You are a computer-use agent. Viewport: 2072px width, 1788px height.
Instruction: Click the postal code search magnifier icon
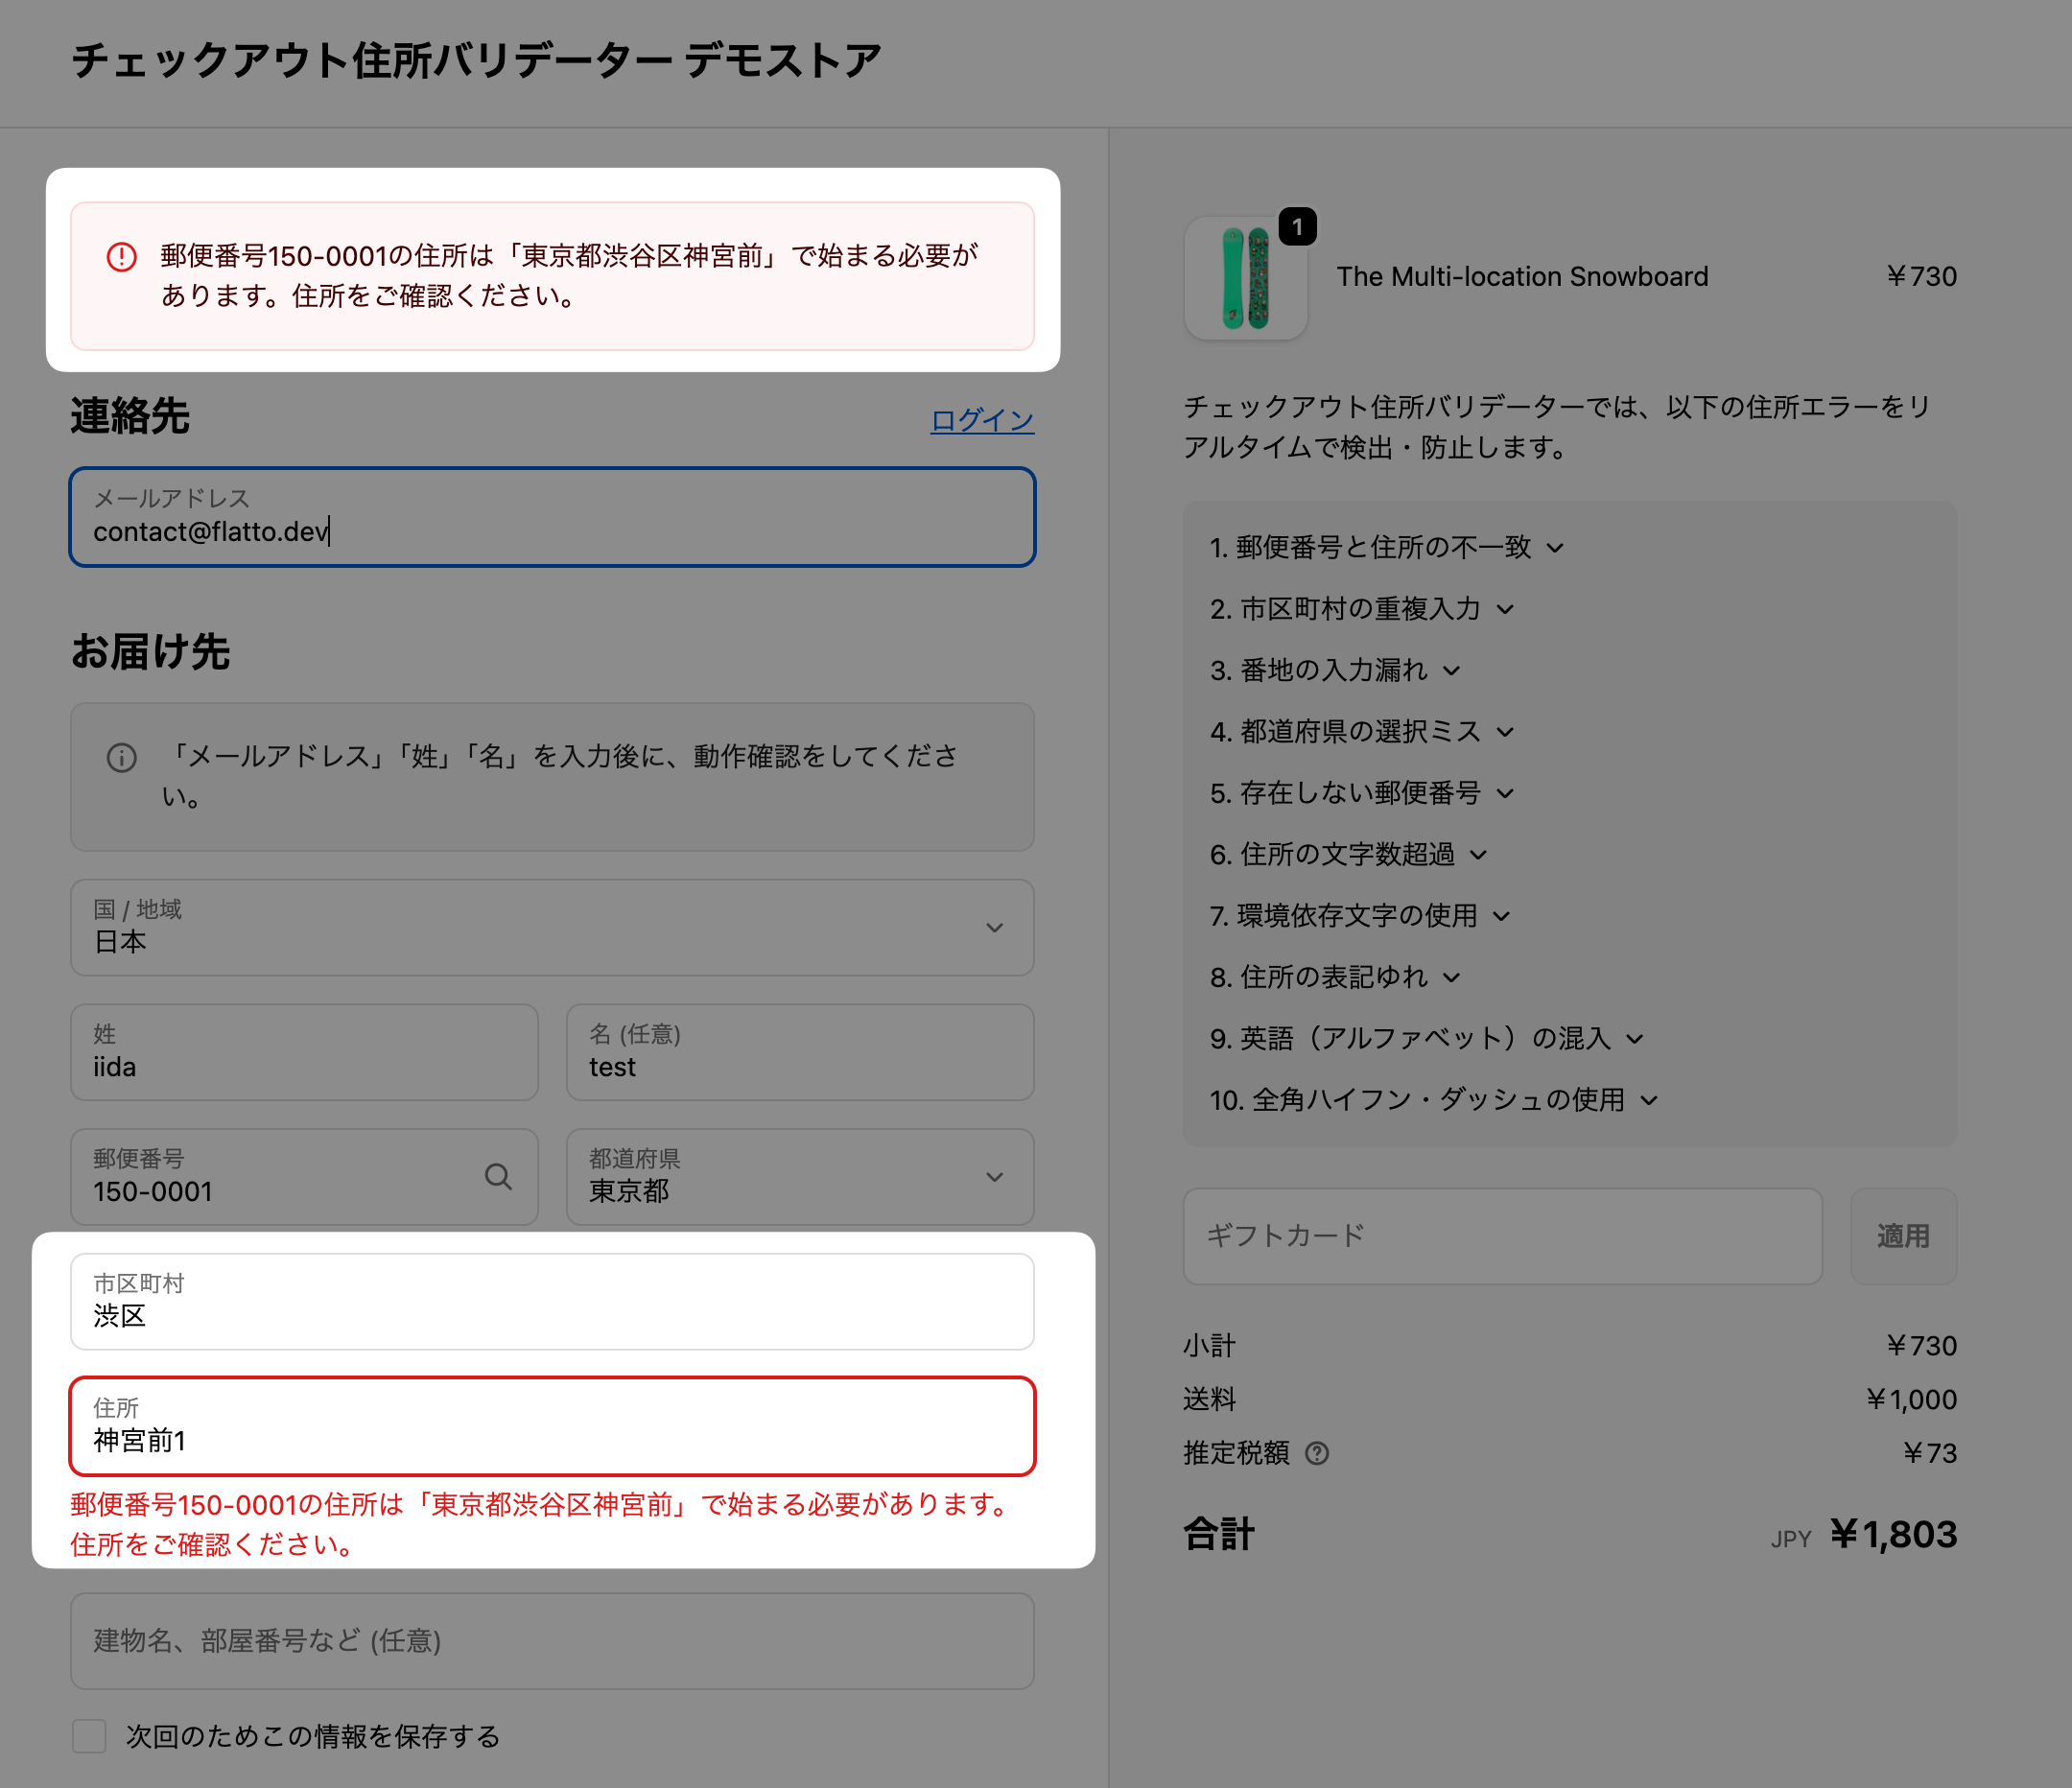498,1177
